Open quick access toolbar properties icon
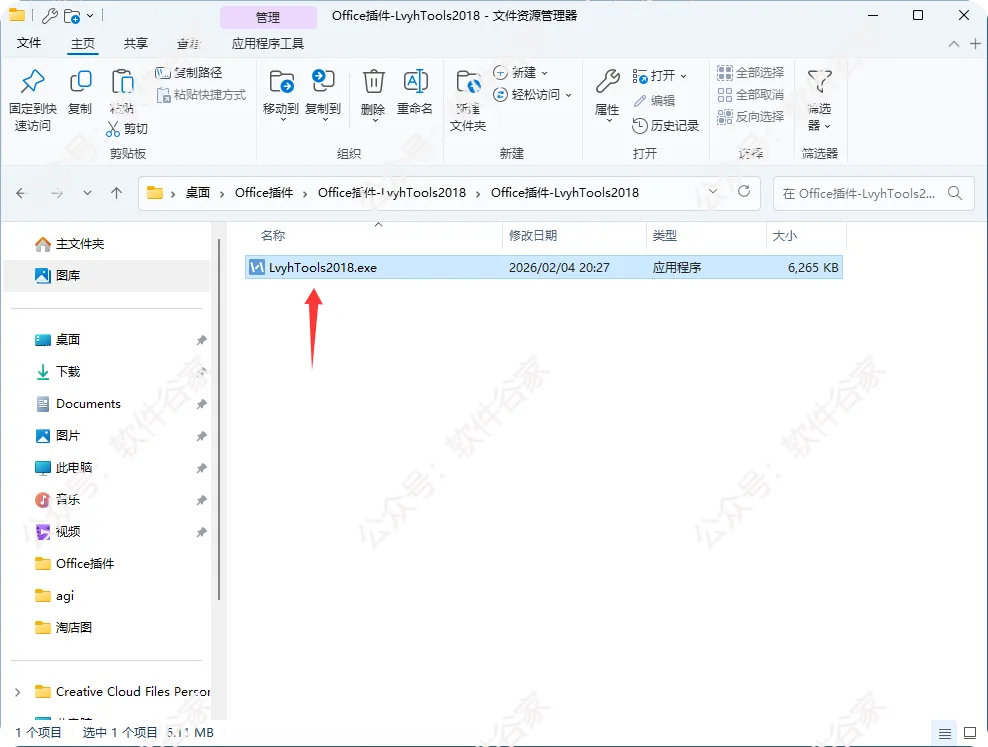Image resolution: width=988 pixels, height=747 pixels. 49,15
